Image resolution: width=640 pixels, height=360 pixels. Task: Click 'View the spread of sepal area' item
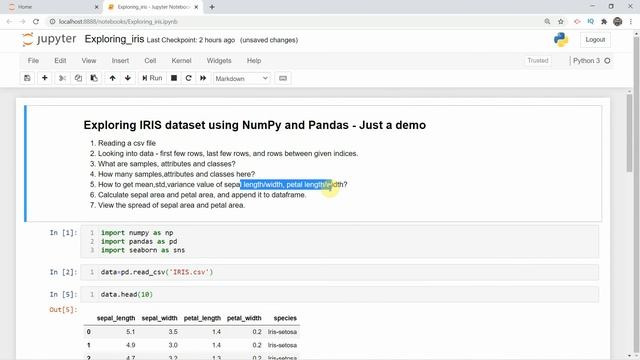[x=171, y=205]
